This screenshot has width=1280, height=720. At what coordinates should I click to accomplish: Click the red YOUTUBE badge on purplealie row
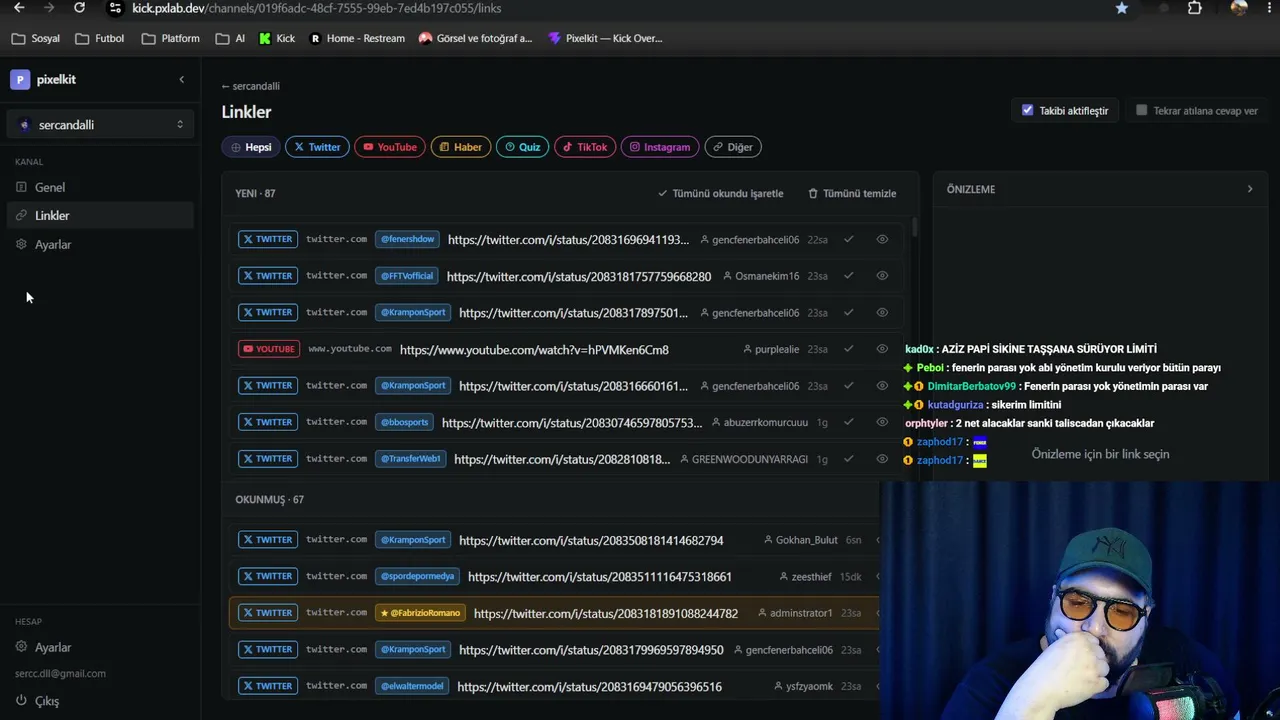(268, 349)
